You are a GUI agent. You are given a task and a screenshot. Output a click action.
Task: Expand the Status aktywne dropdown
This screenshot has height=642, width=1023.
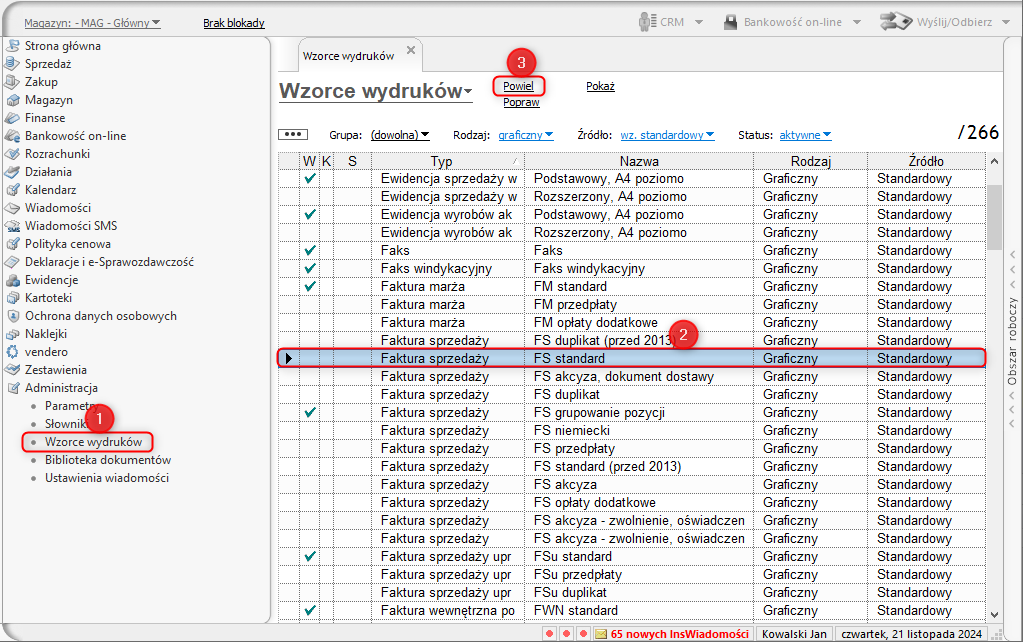point(805,135)
